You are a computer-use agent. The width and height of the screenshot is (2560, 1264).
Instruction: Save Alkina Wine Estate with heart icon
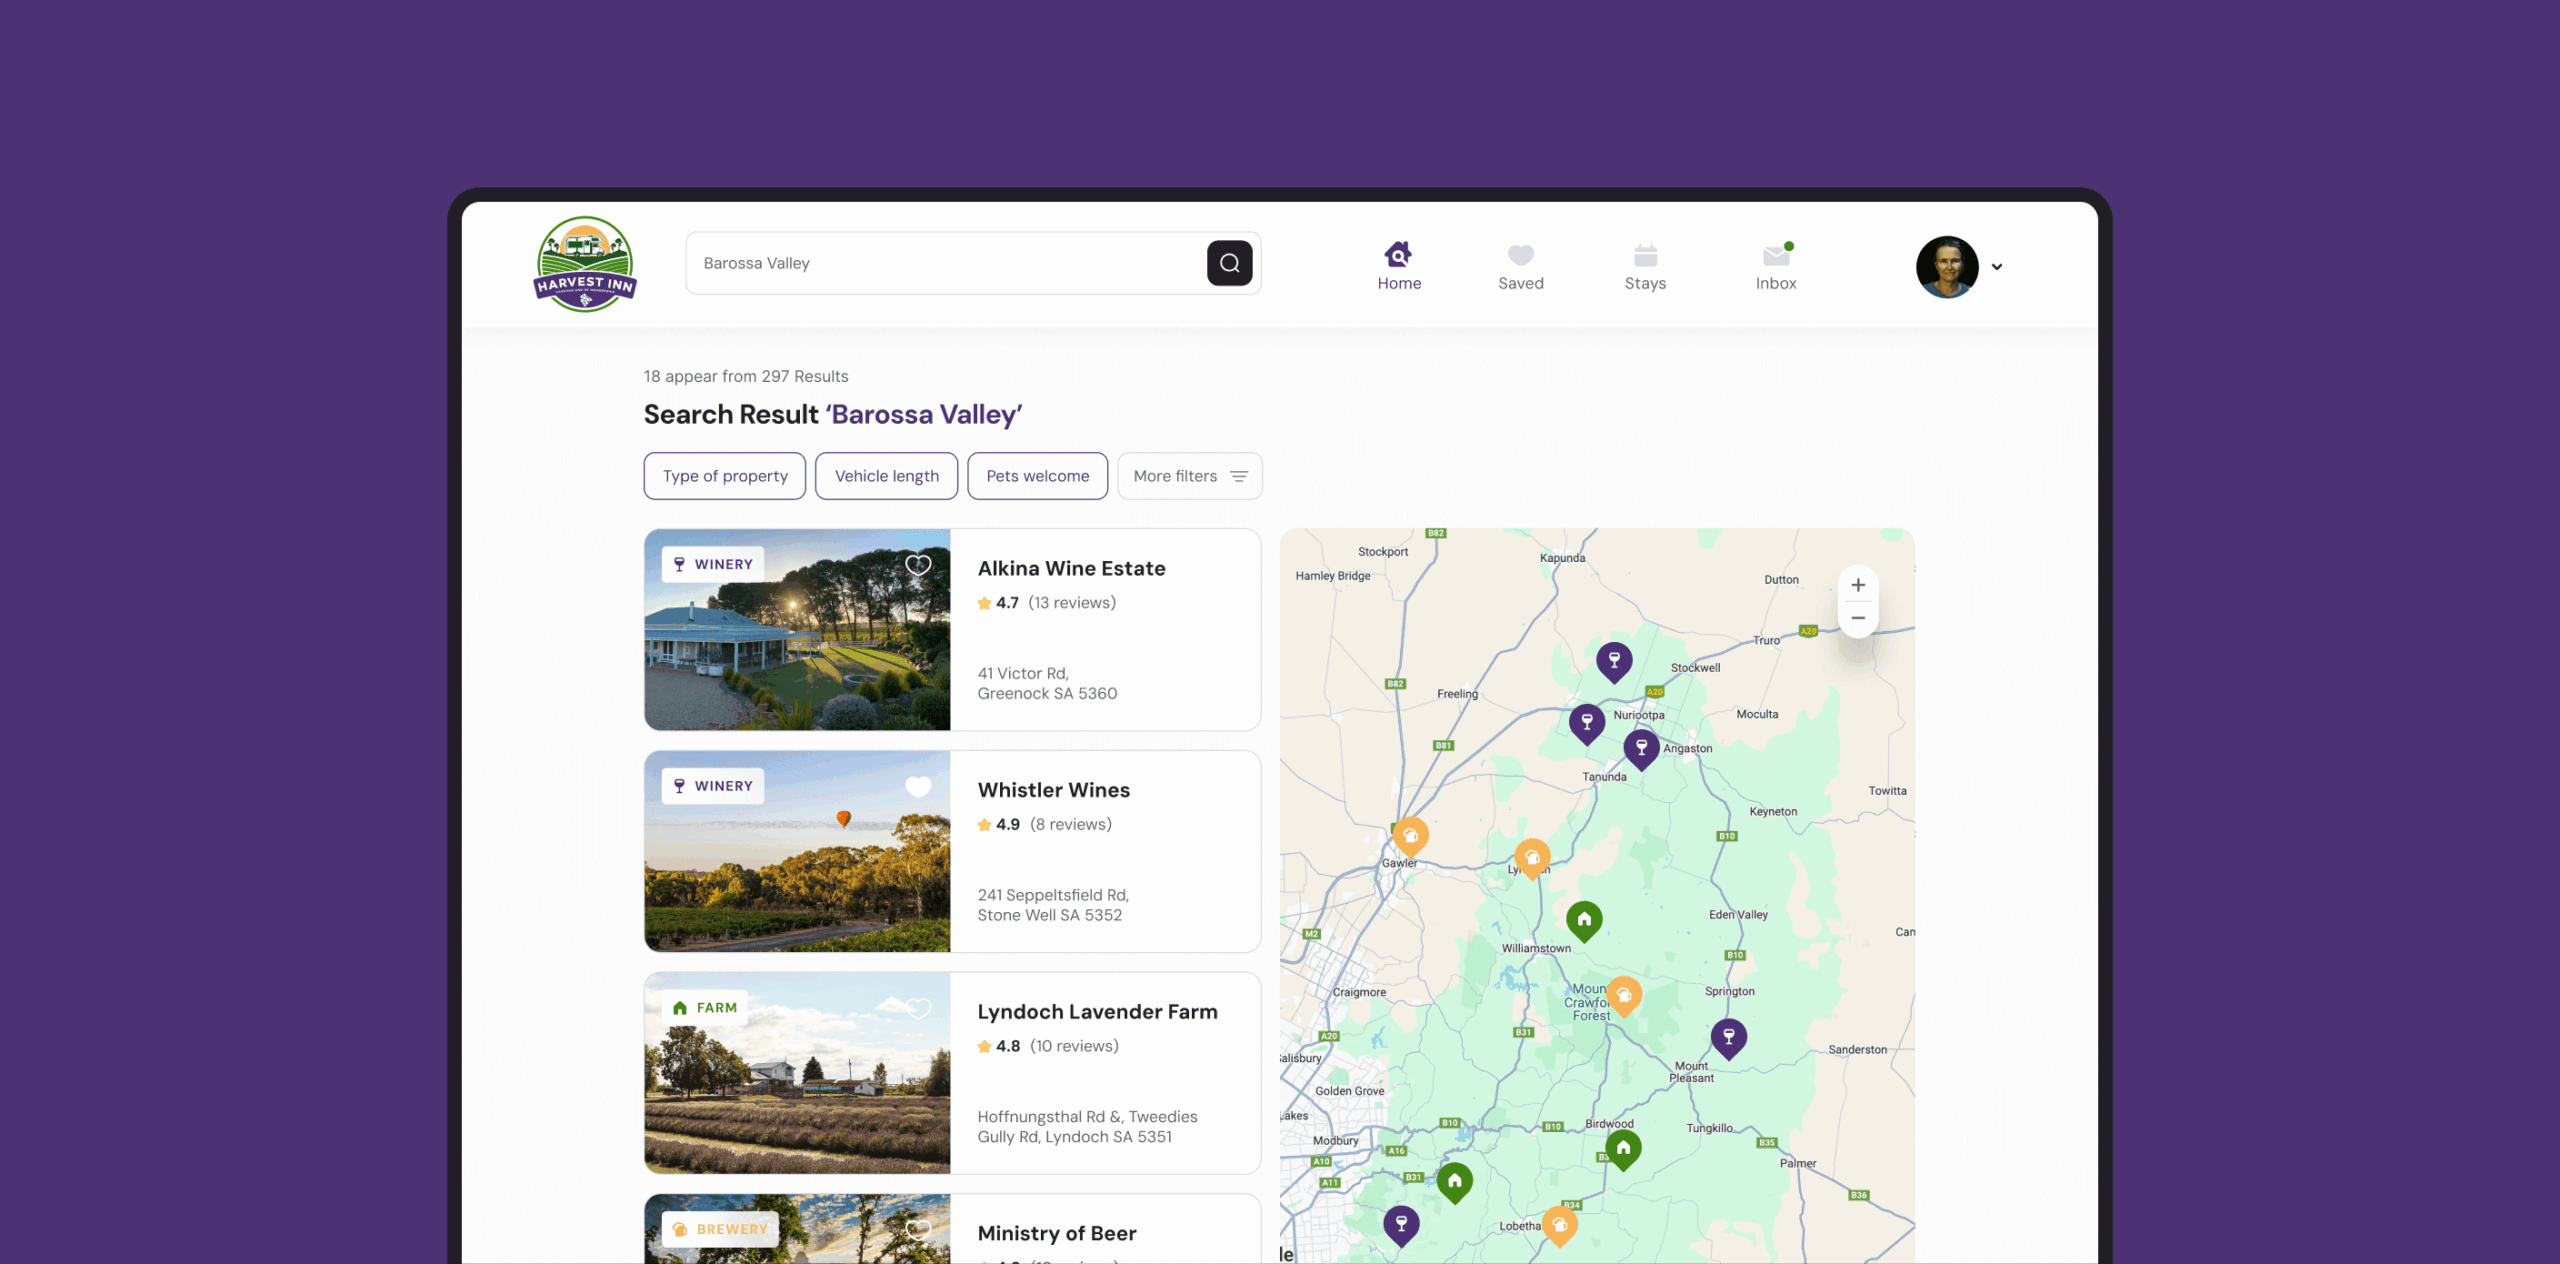coord(917,565)
